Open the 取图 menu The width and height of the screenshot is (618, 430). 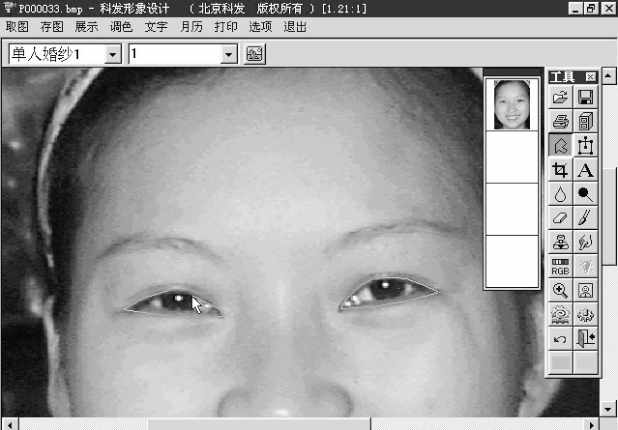17,27
